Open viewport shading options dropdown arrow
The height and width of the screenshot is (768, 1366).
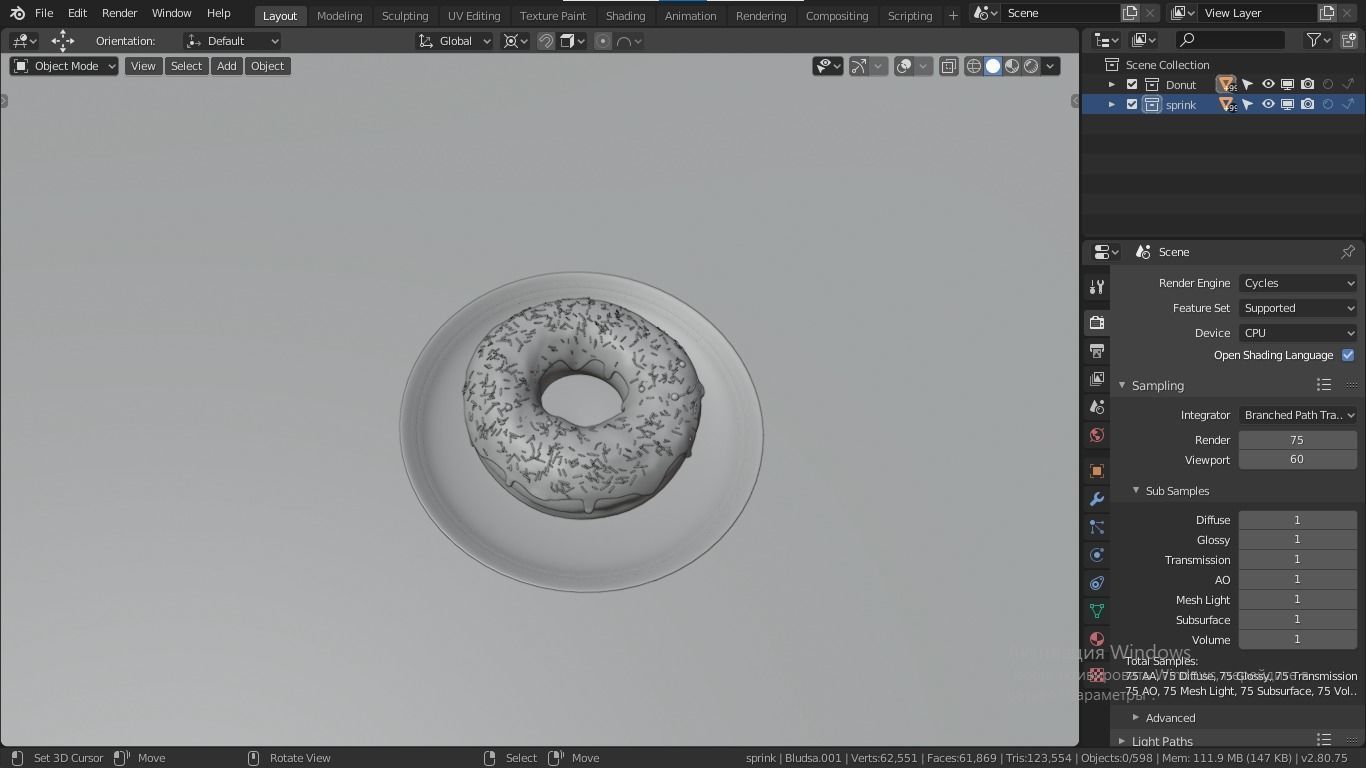(x=1050, y=66)
